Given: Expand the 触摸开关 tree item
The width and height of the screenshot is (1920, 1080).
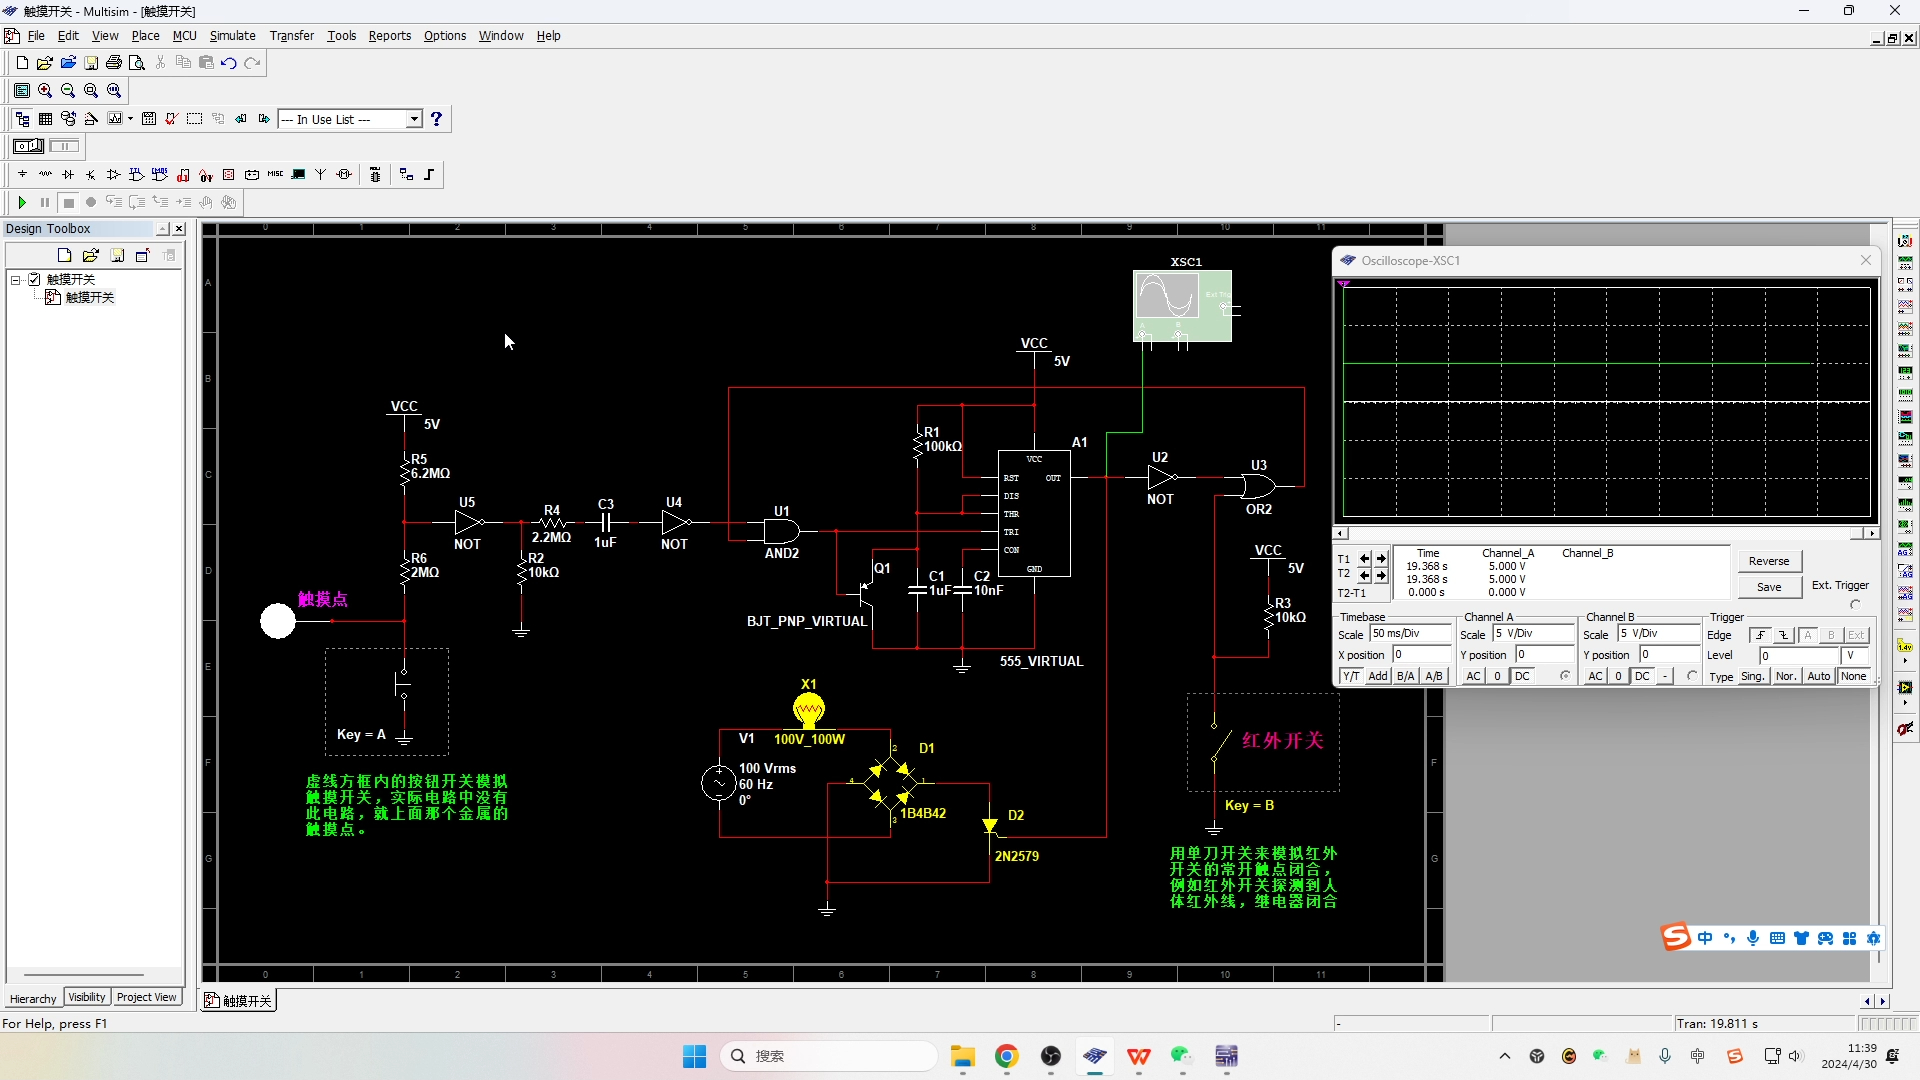Looking at the screenshot, I should coord(13,278).
